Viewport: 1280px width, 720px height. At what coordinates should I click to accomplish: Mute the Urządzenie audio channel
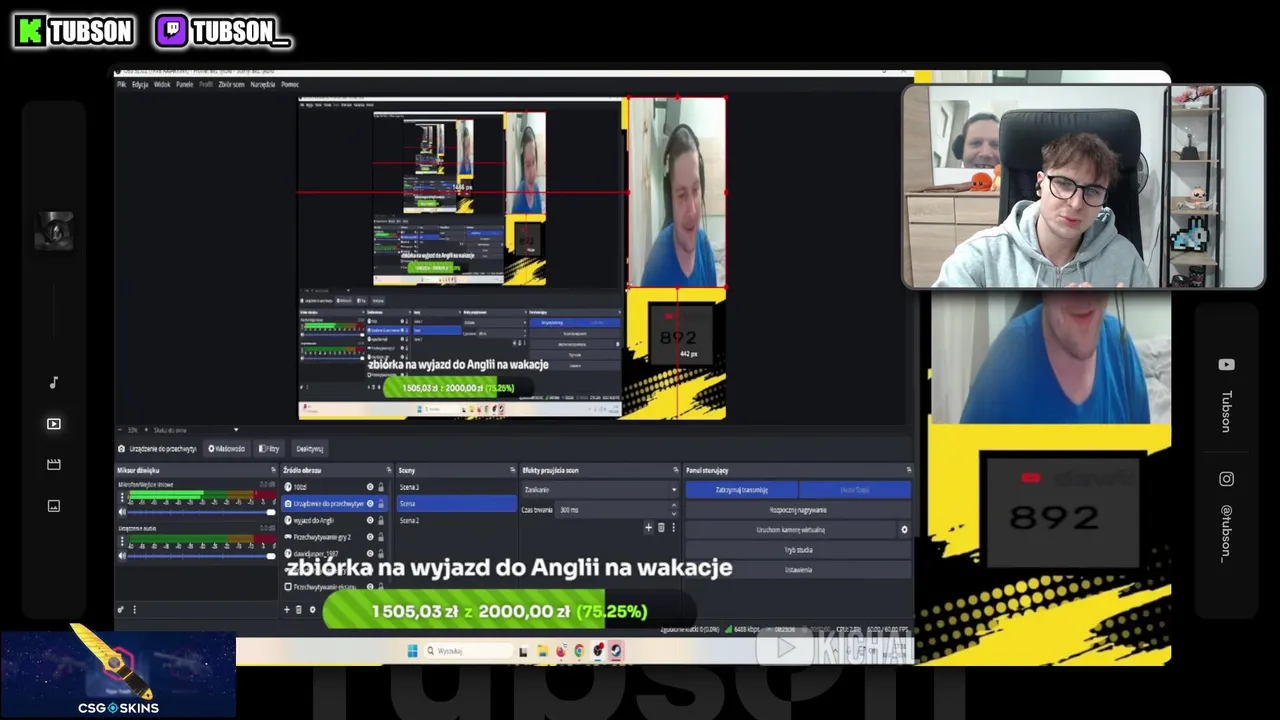tap(122, 556)
